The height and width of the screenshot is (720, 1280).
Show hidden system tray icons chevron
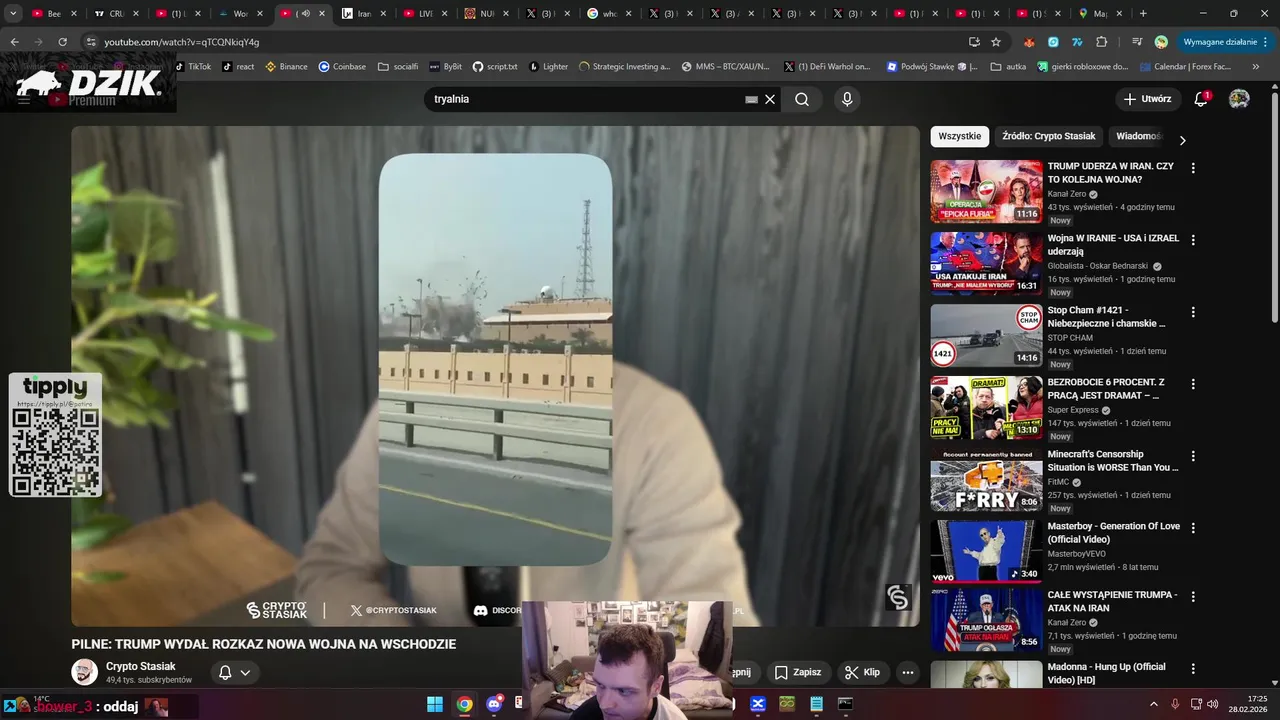pyautogui.click(x=1153, y=704)
